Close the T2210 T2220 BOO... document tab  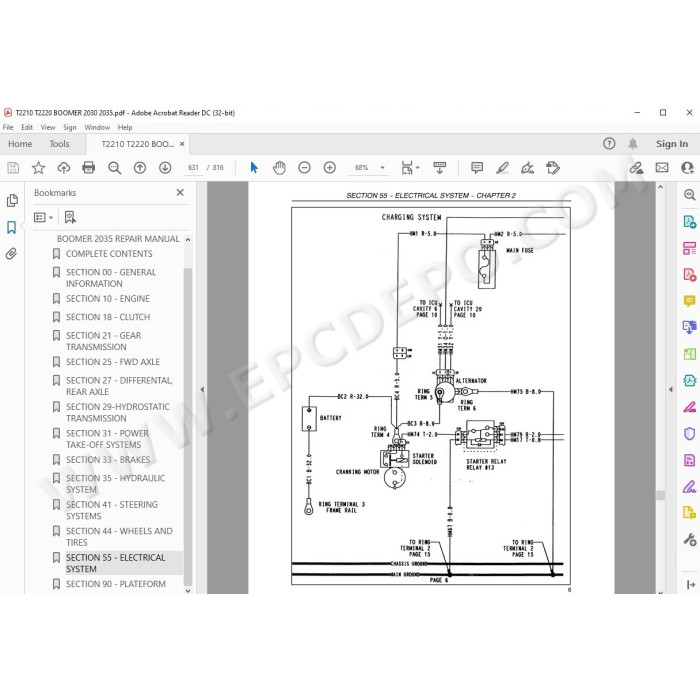[182, 144]
